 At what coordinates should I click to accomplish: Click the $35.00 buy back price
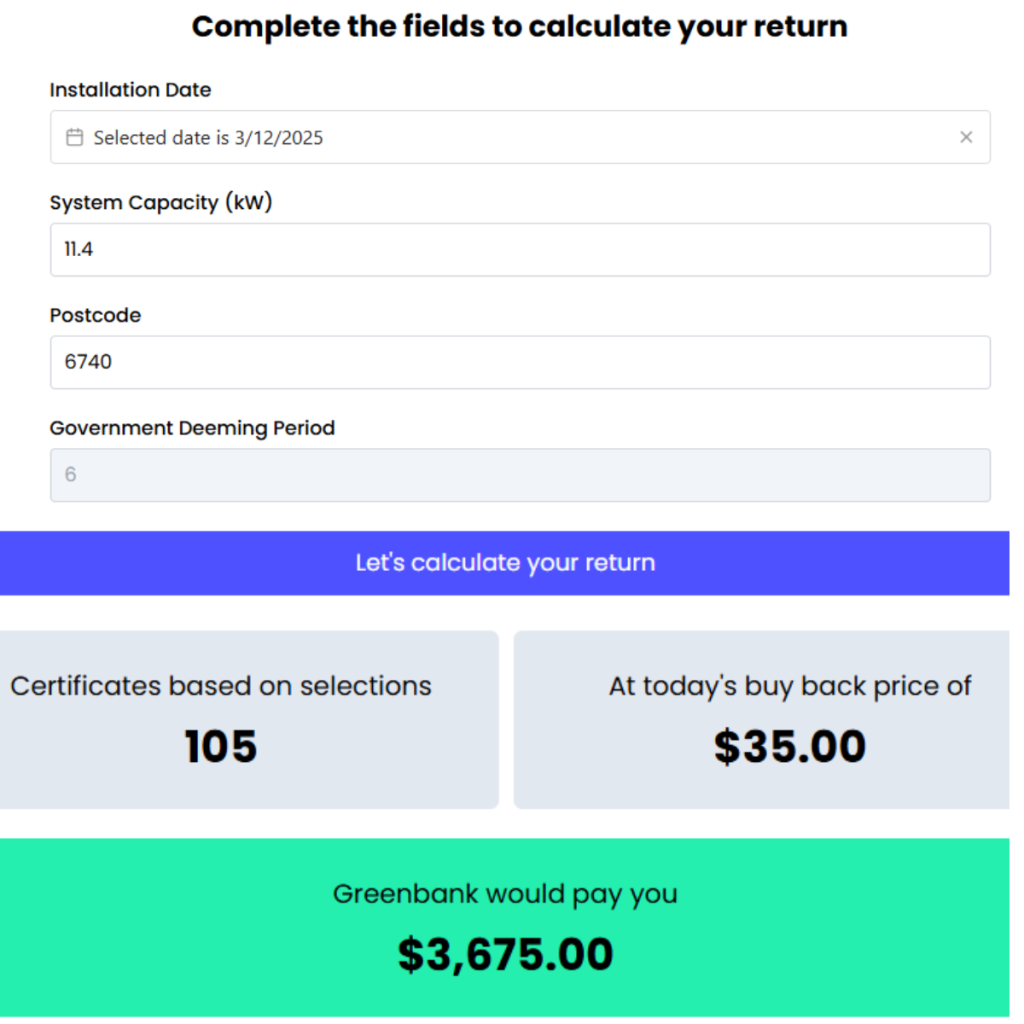(x=789, y=746)
